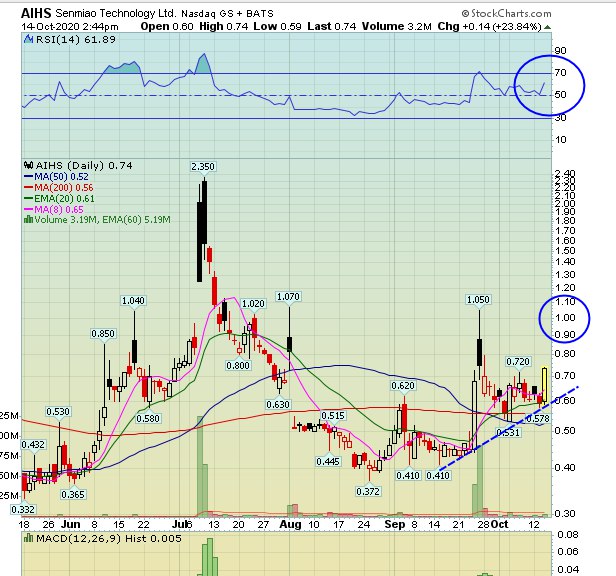Click the 0.332 low price label
Screen dimensions: 616x576
click(x=23, y=510)
